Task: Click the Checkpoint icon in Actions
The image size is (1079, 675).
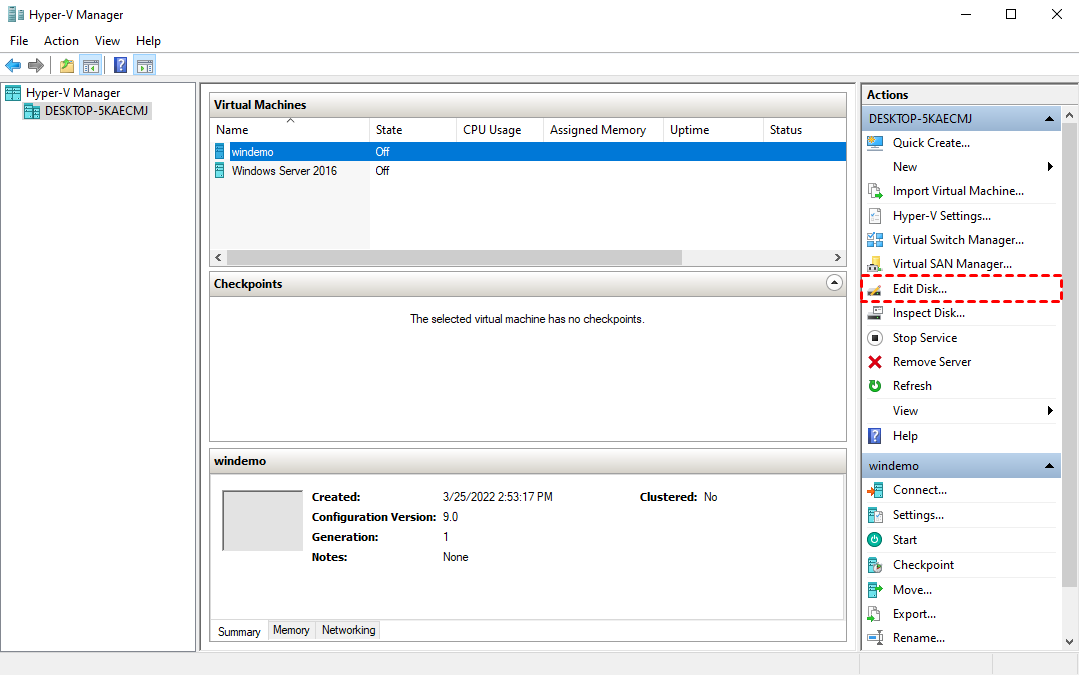Action: (x=875, y=565)
